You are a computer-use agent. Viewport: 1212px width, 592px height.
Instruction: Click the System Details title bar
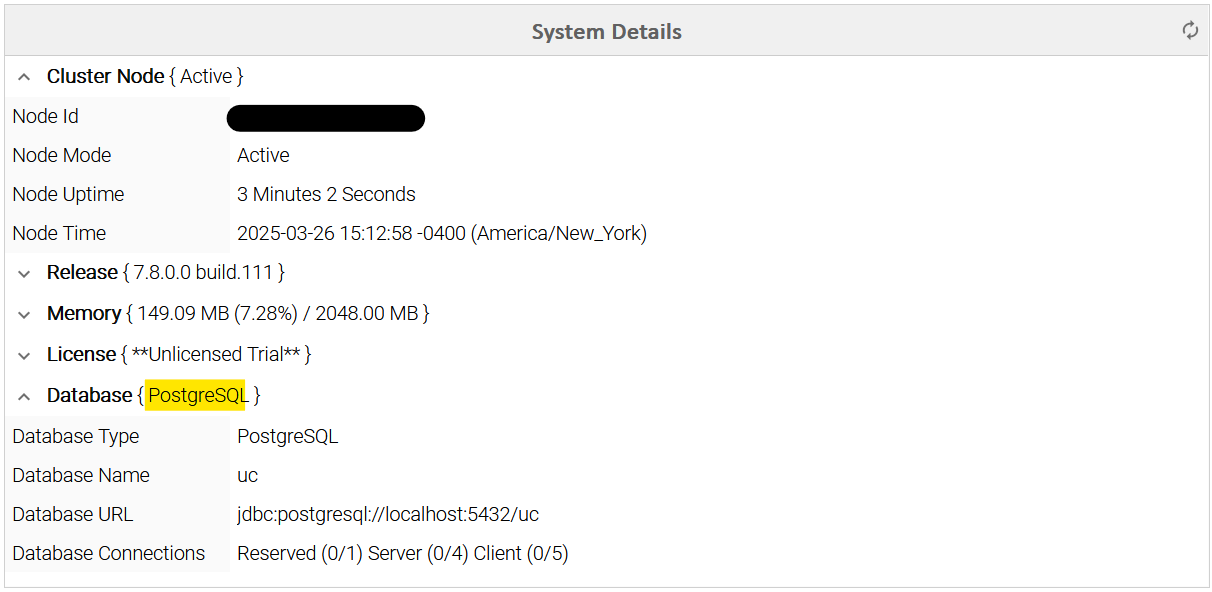click(x=606, y=31)
